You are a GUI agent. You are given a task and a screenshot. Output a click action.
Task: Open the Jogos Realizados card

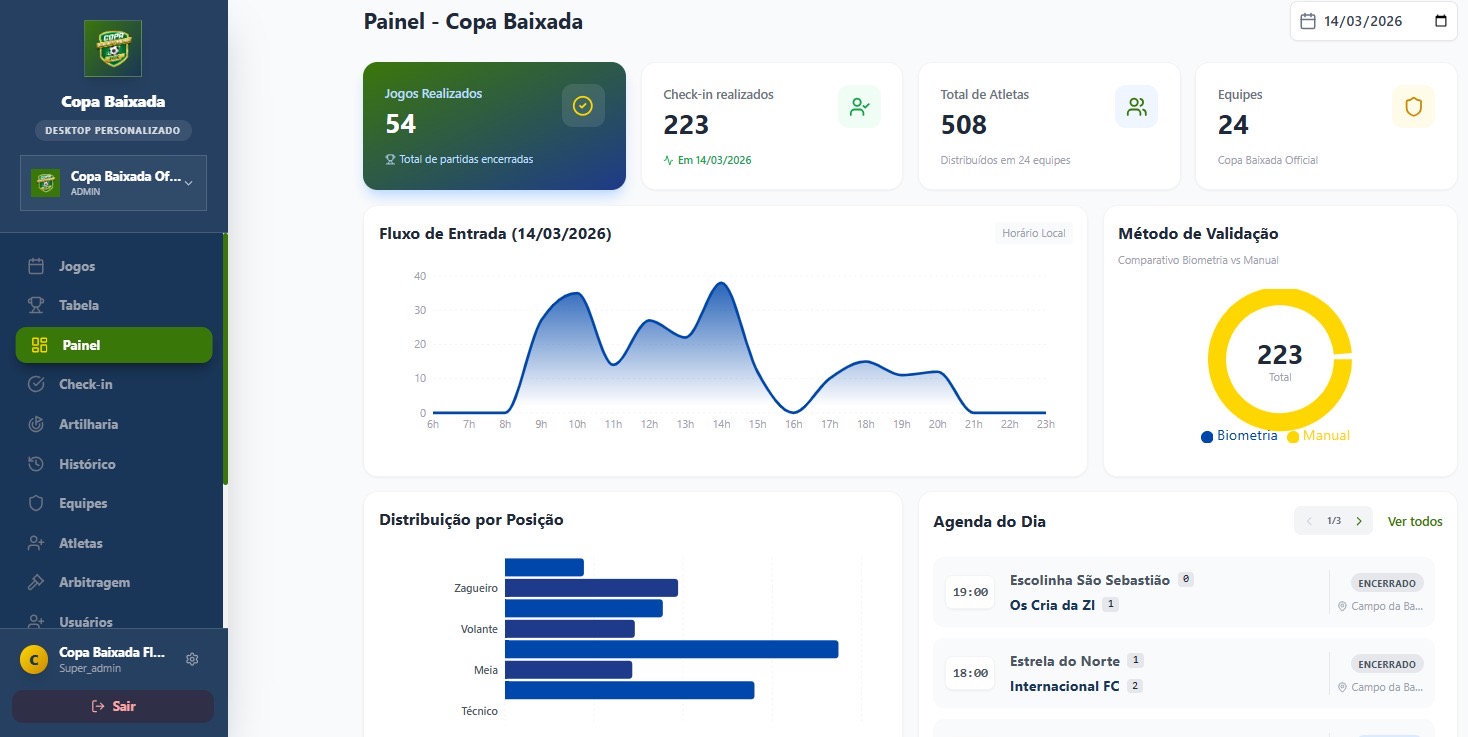[x=494, y=126]
